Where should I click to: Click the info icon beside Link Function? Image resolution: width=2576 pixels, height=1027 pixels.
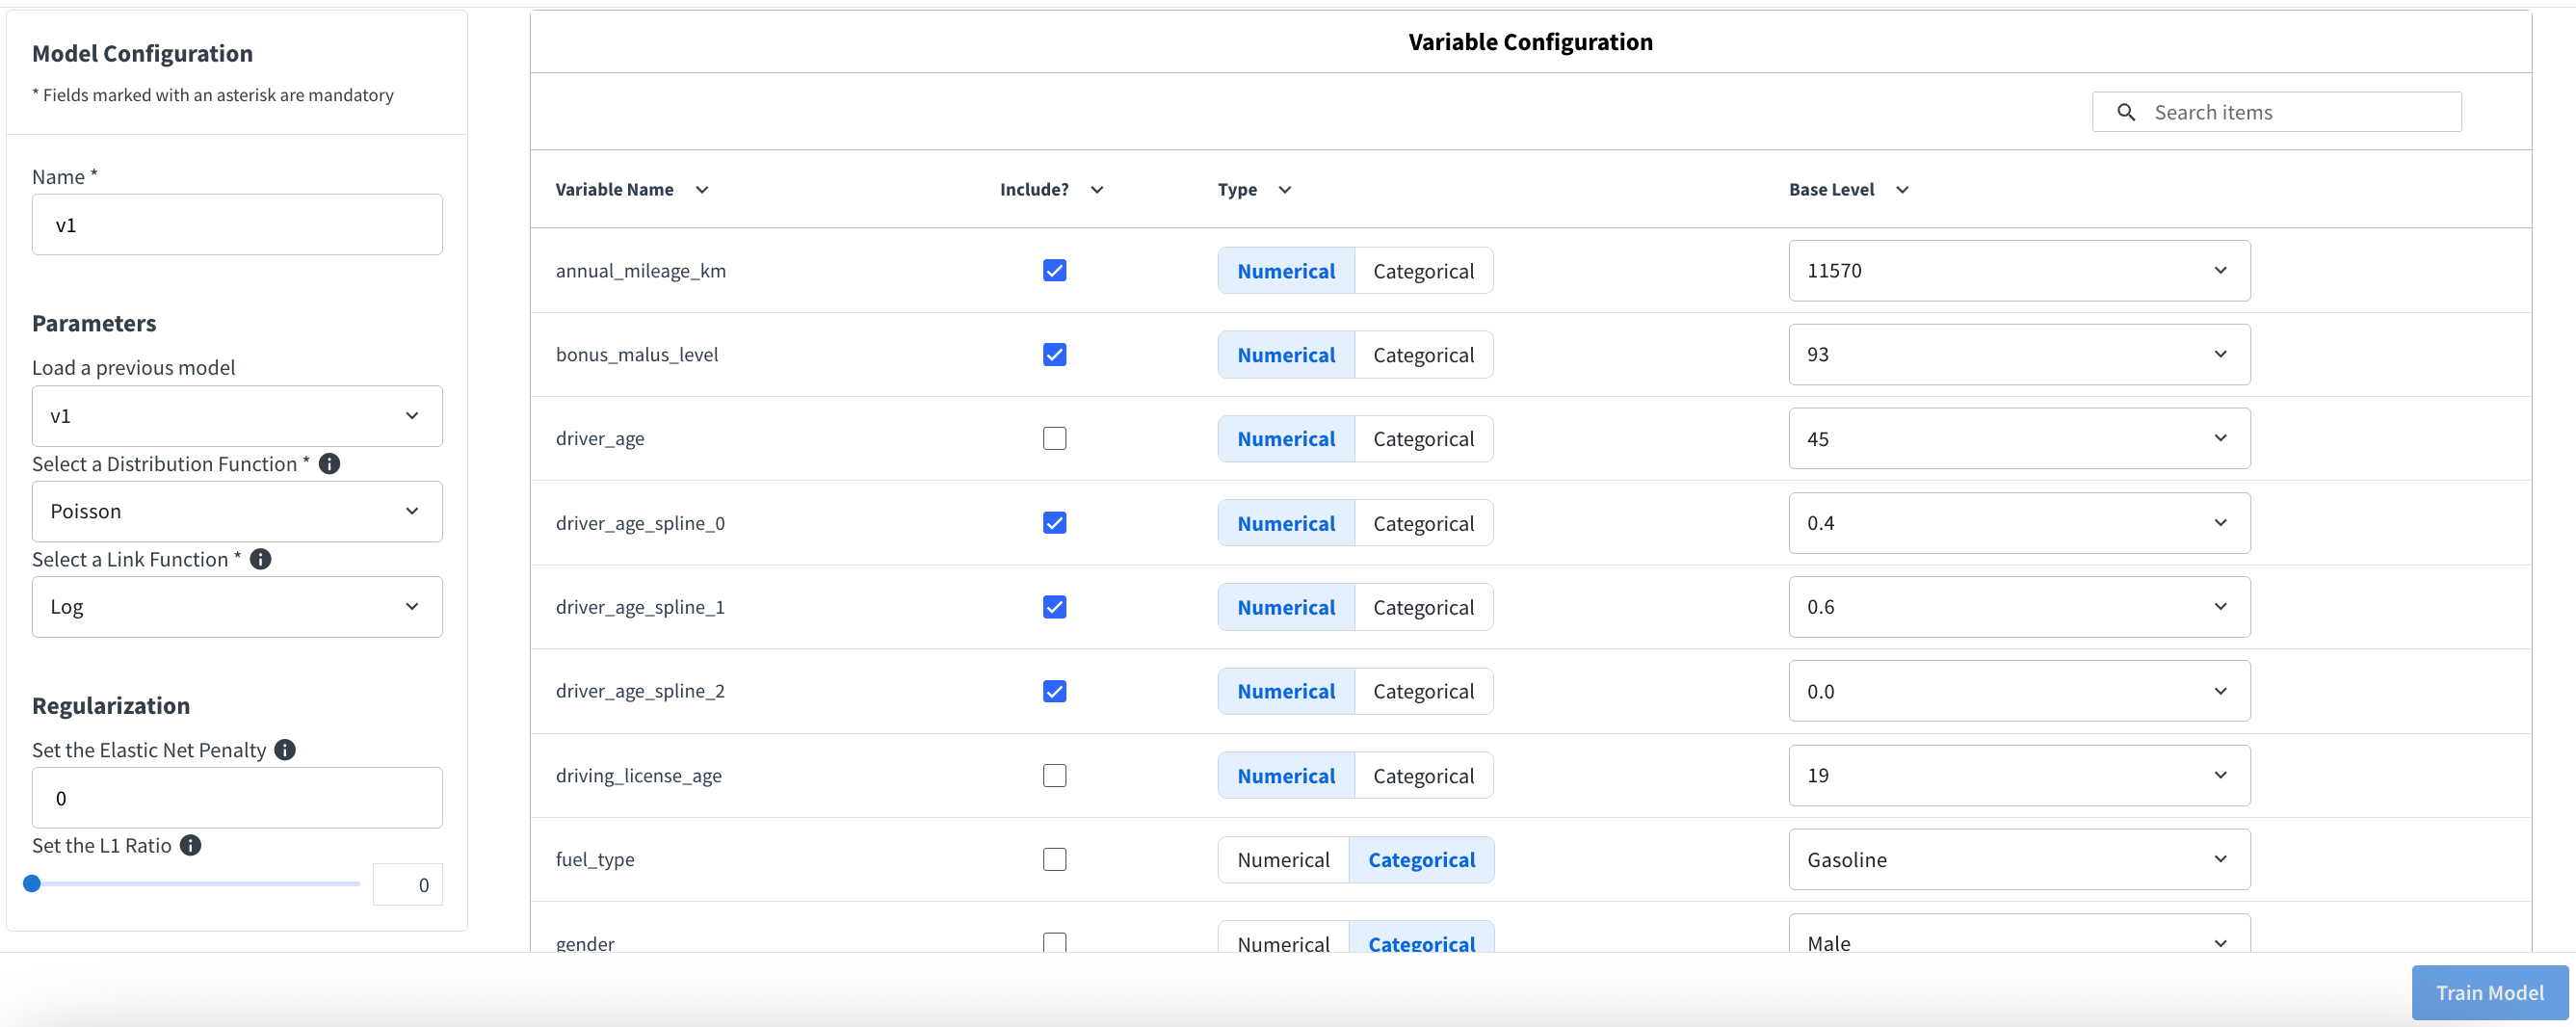[x=260, y=559]
